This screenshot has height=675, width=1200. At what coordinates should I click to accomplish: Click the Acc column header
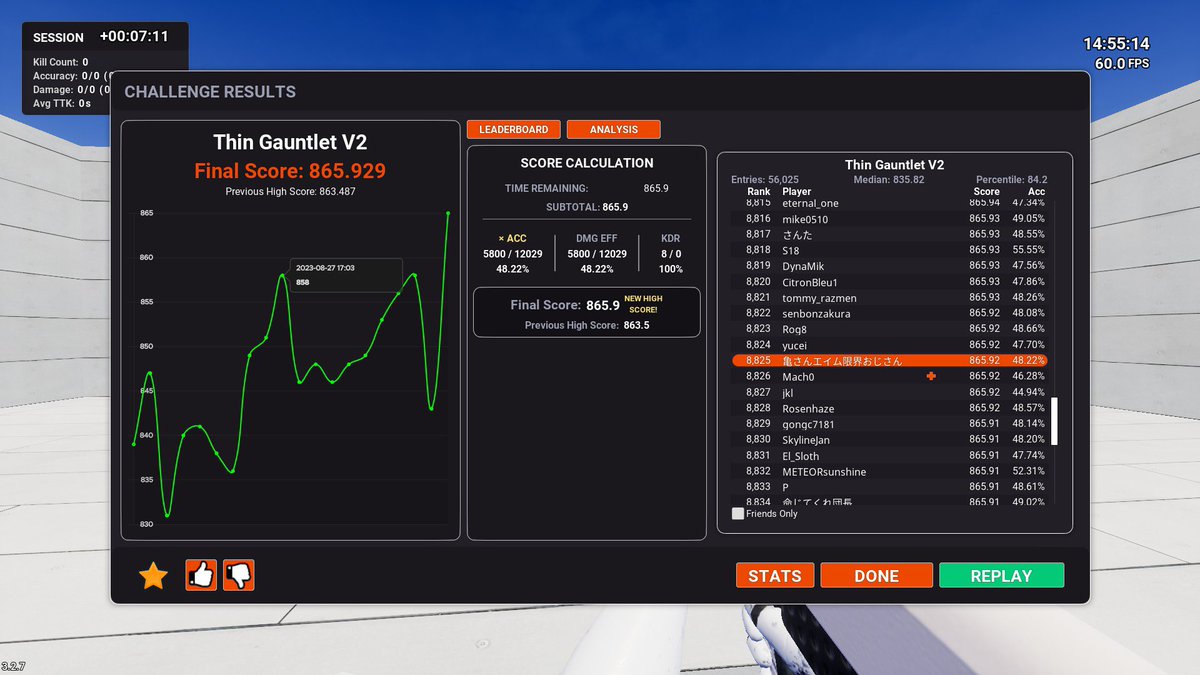[x=1036, y=191]
